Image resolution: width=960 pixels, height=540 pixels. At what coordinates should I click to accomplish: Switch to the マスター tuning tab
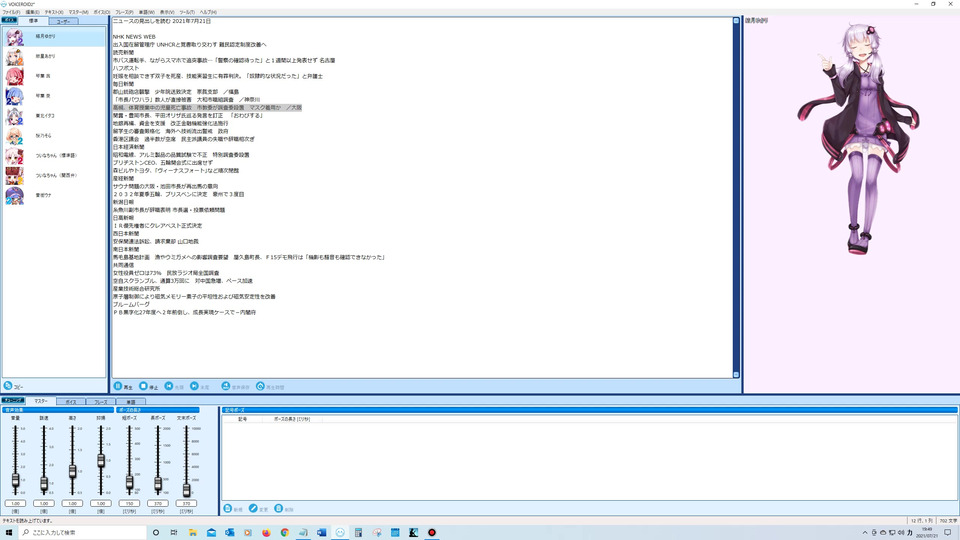40,401
